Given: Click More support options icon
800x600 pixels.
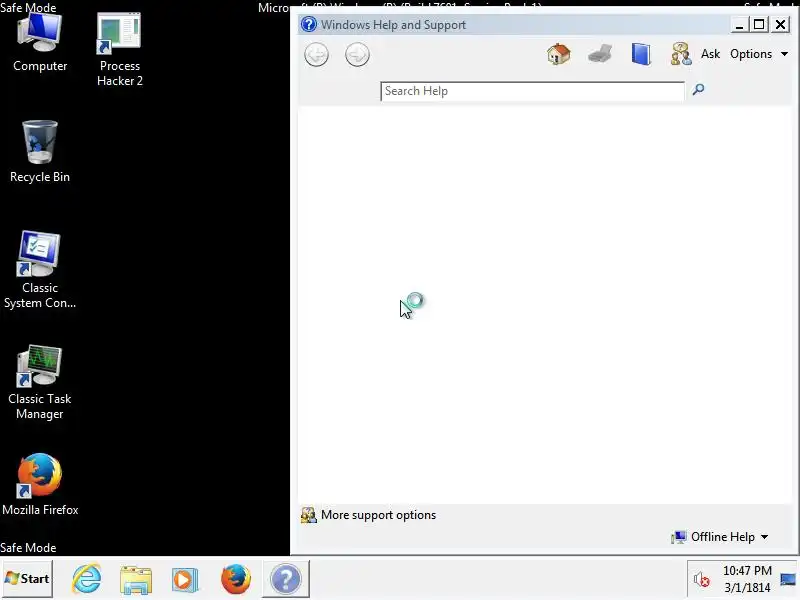Looking at the screenshot, I should click(x=309, y=515).
